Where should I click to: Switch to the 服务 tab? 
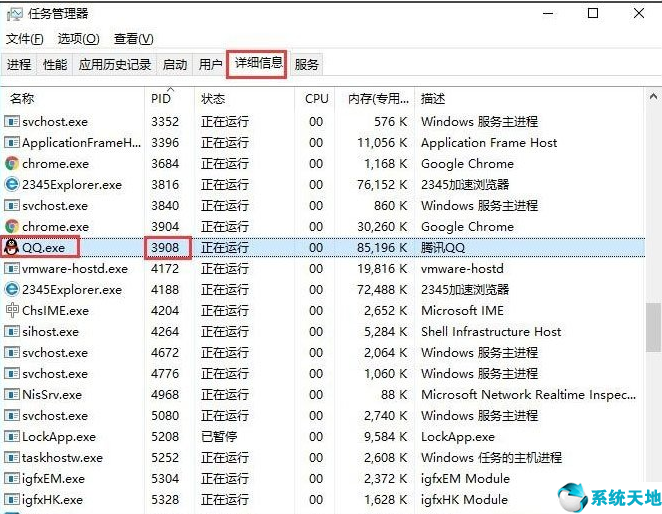pos(307,65)
